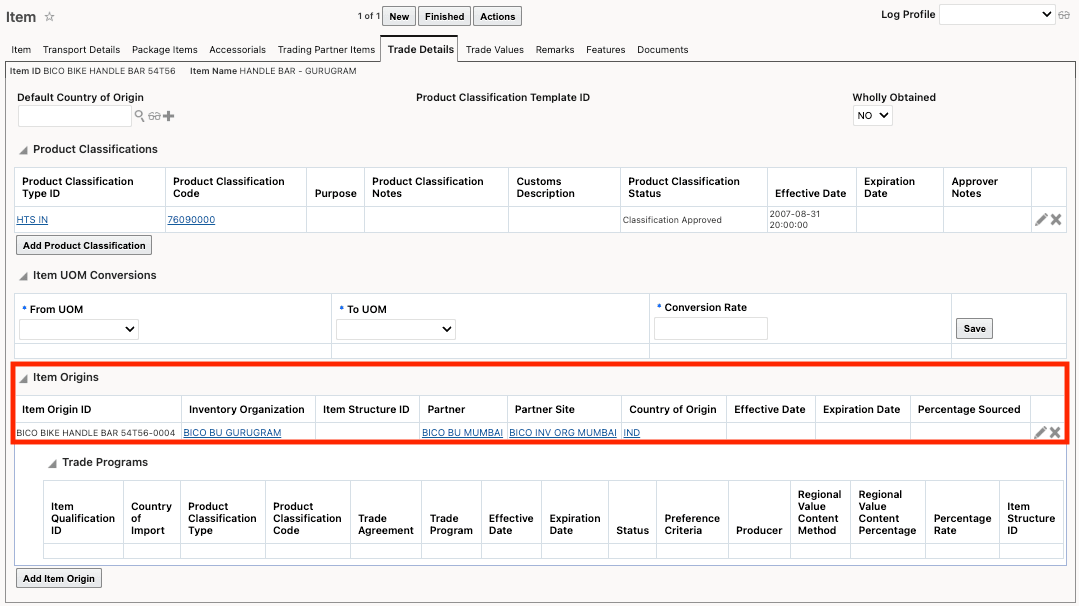Edit HTS IN product classification pencil icon
Viewport: 1079px width, 606px height.
coord(1041,219)
